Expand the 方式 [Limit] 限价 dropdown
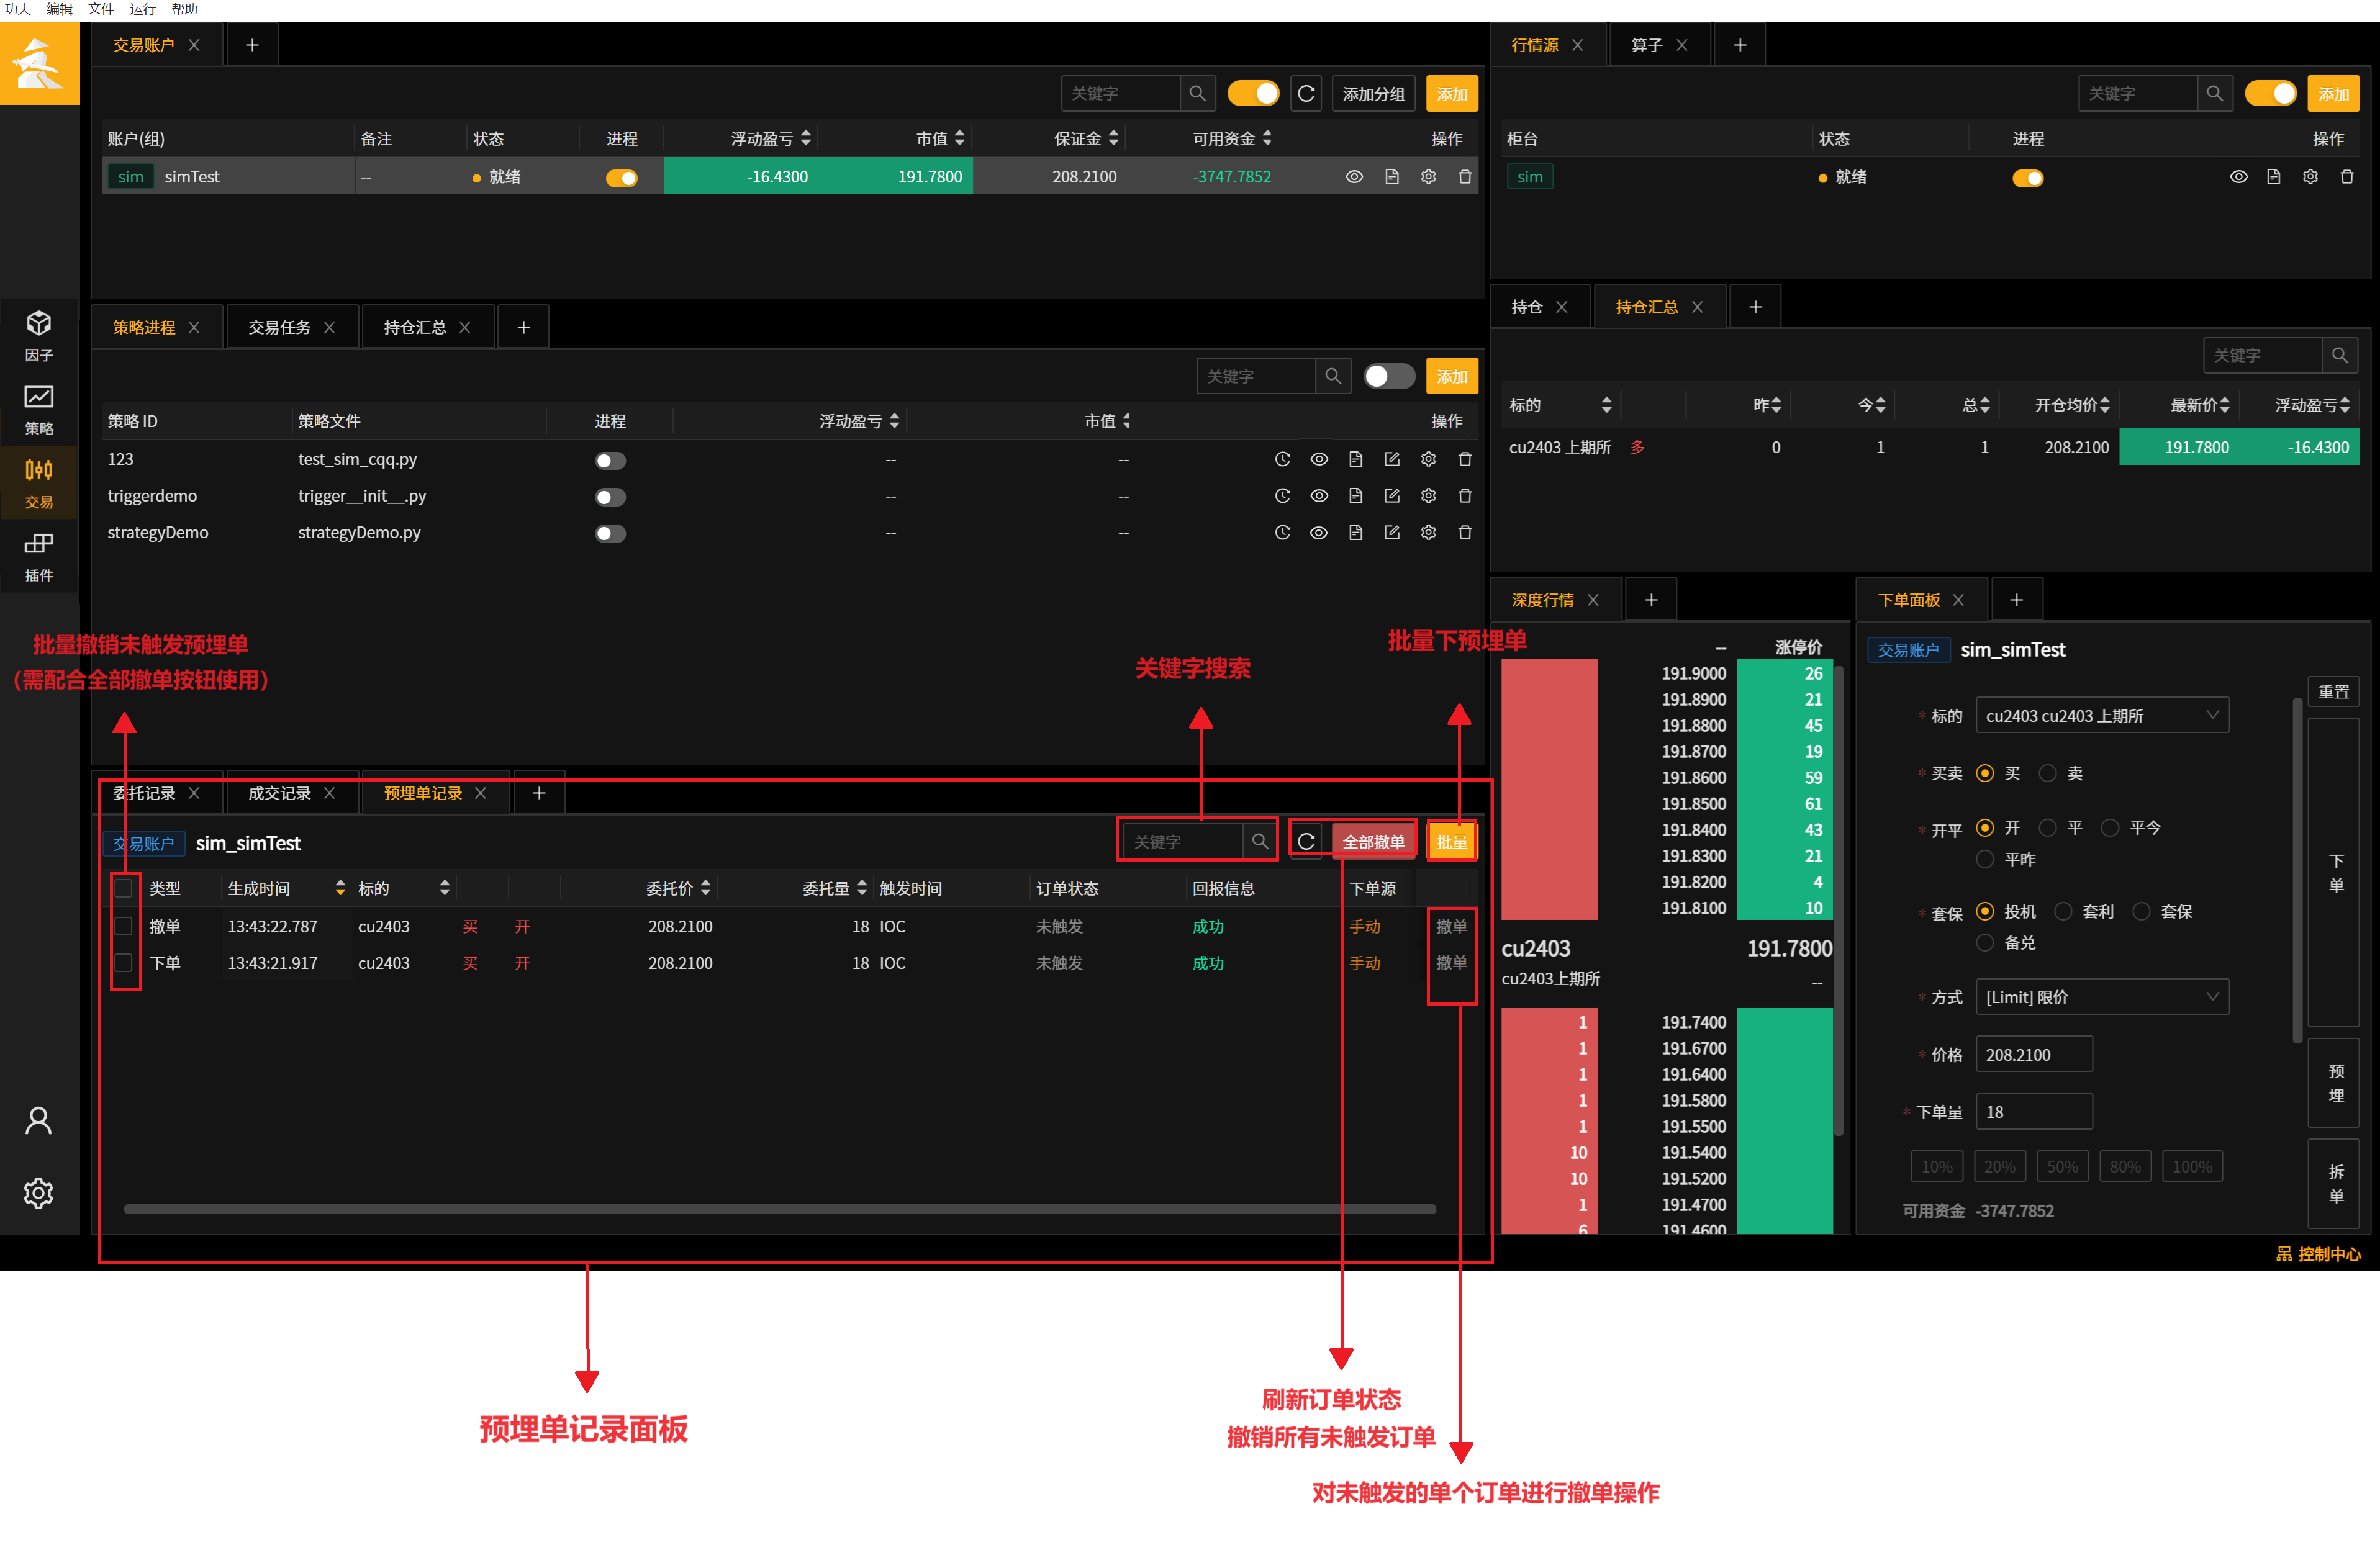 point(2102,996)
